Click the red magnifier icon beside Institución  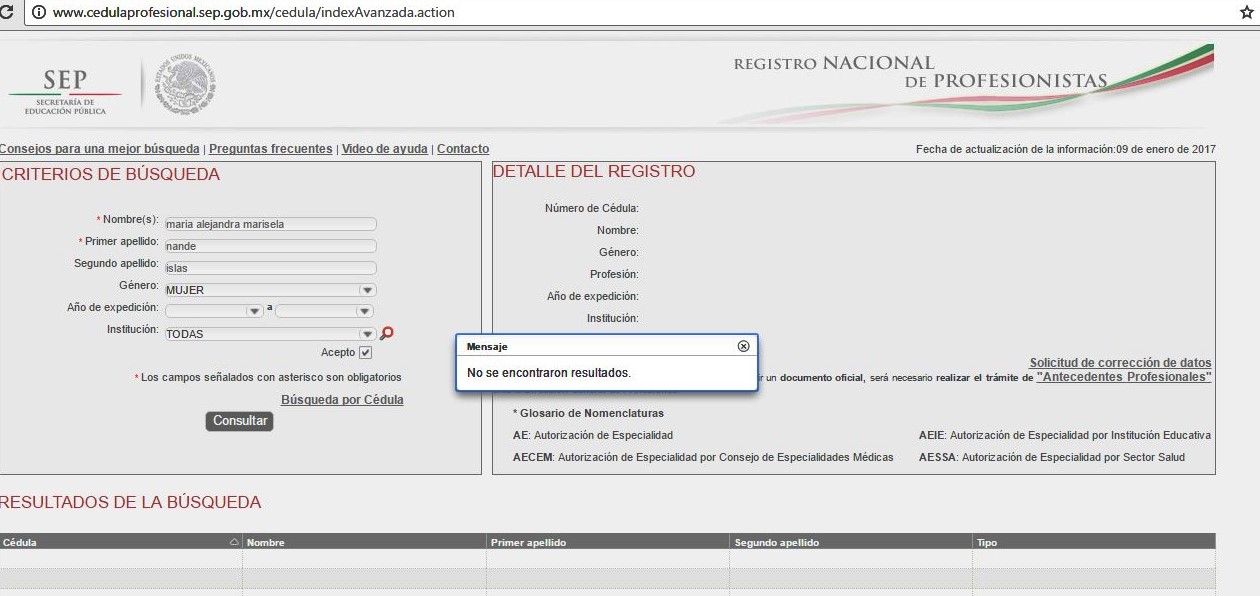[387, 334]
